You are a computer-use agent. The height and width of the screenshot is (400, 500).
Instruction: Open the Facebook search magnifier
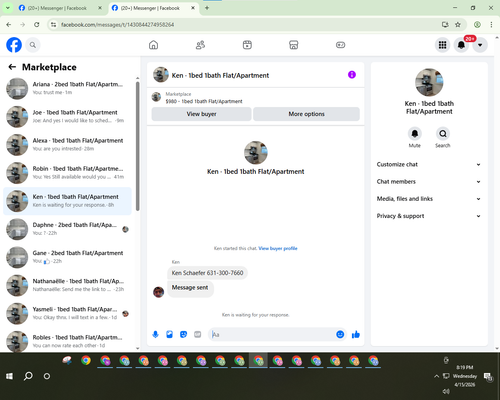[x=33, y=45]
